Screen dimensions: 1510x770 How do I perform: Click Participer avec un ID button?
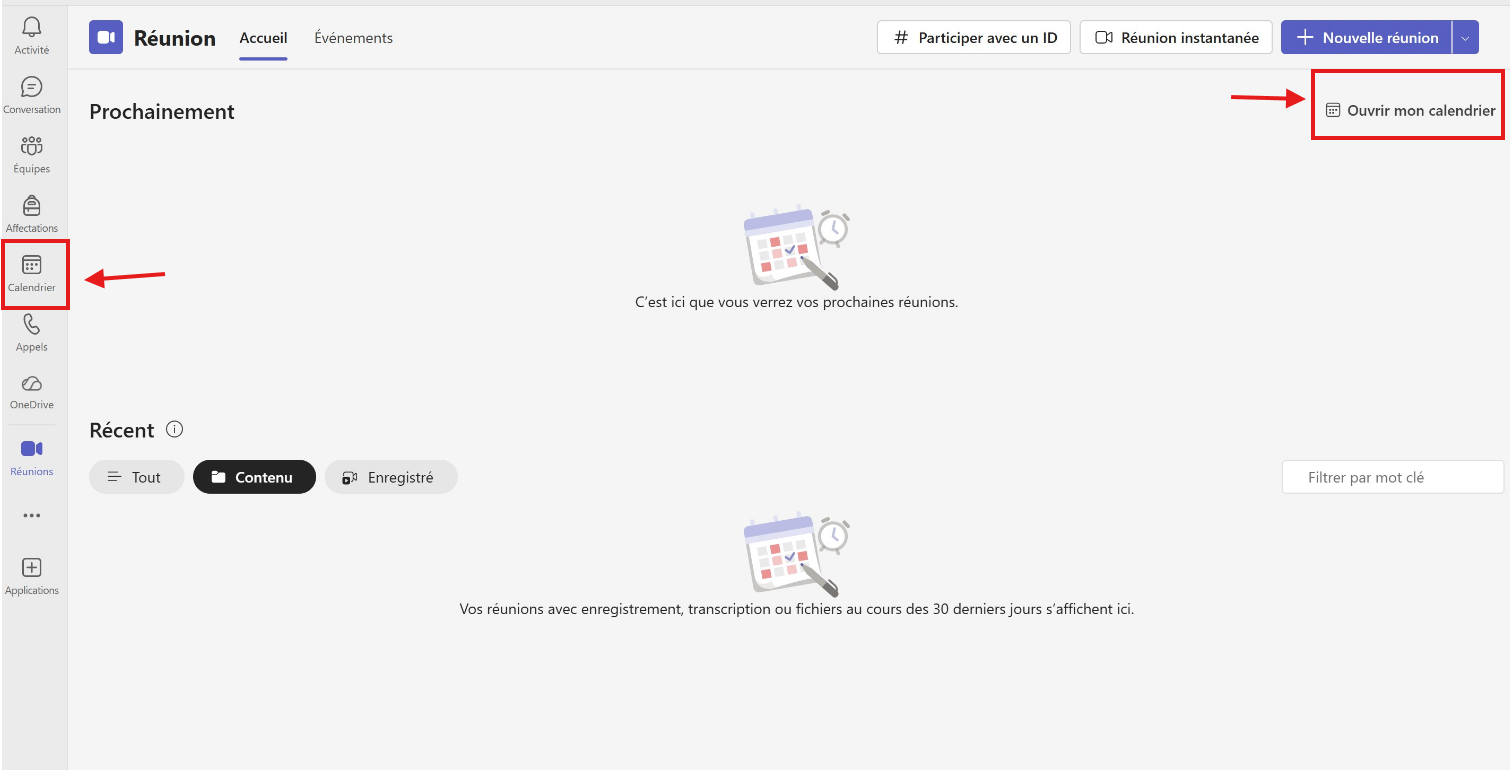click(974, 38)
